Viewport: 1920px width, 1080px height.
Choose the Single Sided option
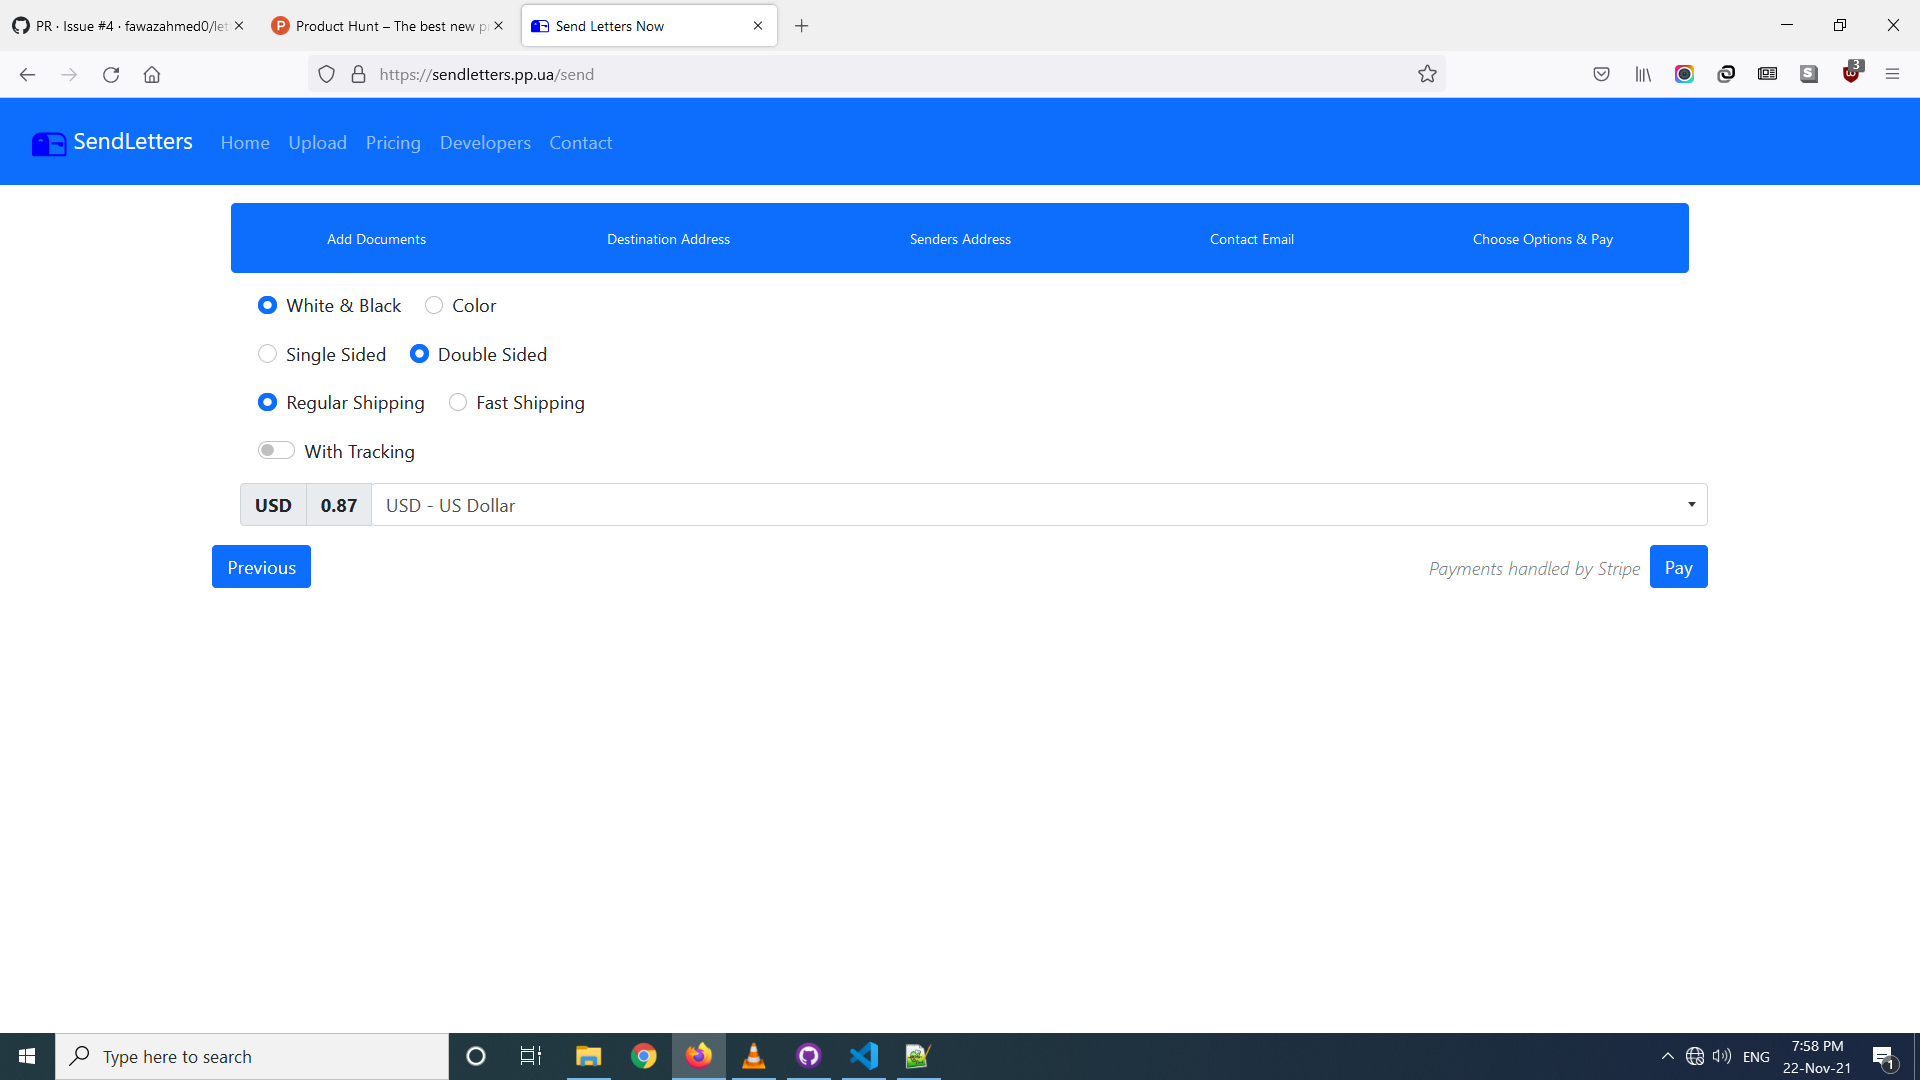tap(267, 354)
